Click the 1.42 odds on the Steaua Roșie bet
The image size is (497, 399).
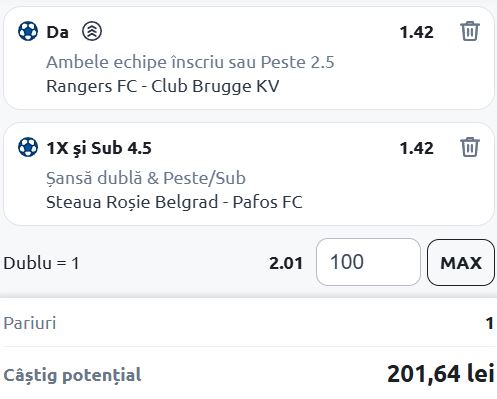pos(417,148)
